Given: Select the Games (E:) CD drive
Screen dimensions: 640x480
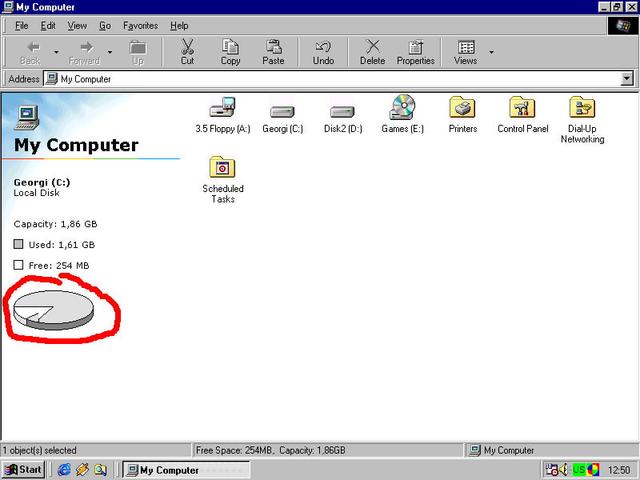Looking at the screenshot, I should [x=402, y=114].
